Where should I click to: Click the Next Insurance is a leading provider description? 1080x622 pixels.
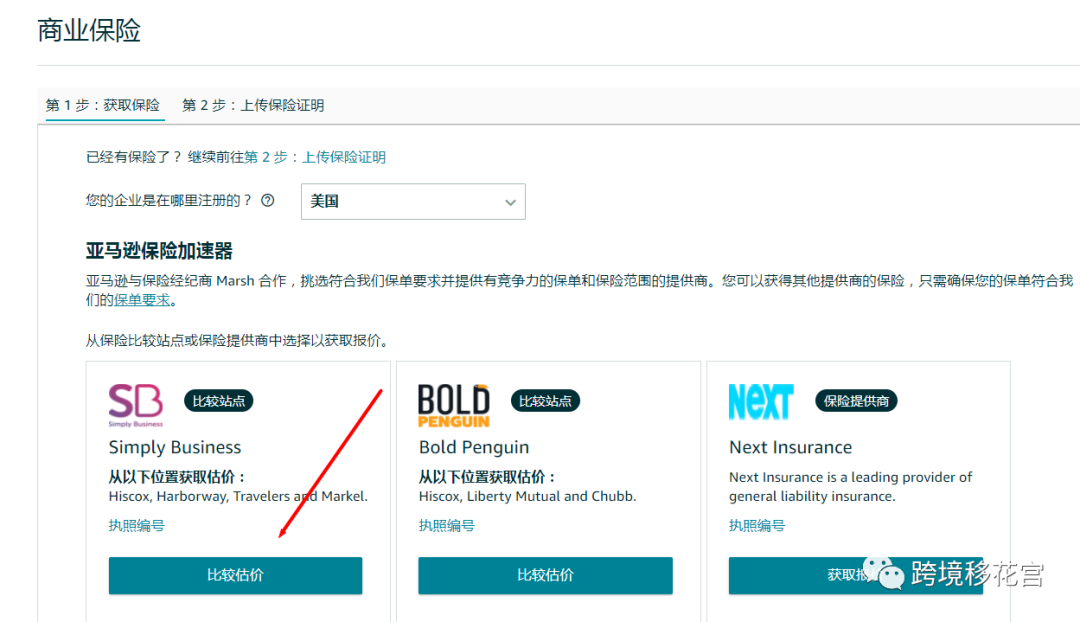(x=851, y=486)
